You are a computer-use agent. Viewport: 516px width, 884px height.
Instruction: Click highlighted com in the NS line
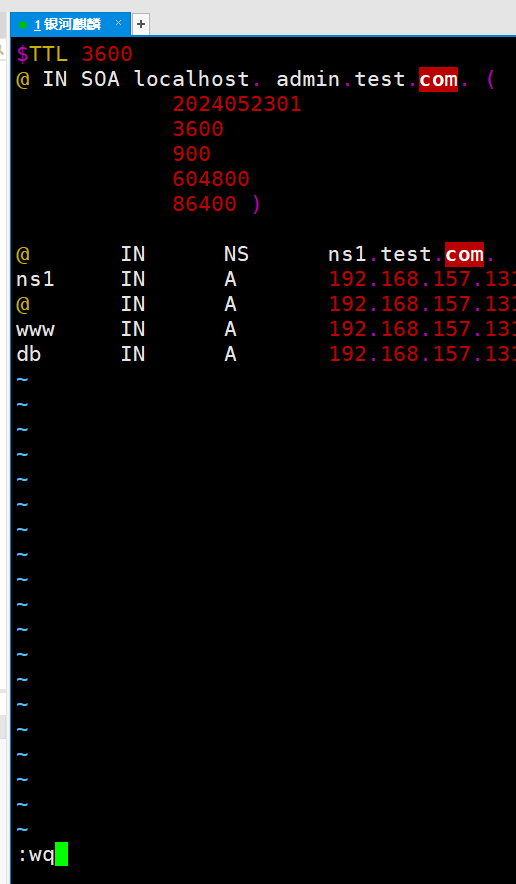tap(464, 254)
